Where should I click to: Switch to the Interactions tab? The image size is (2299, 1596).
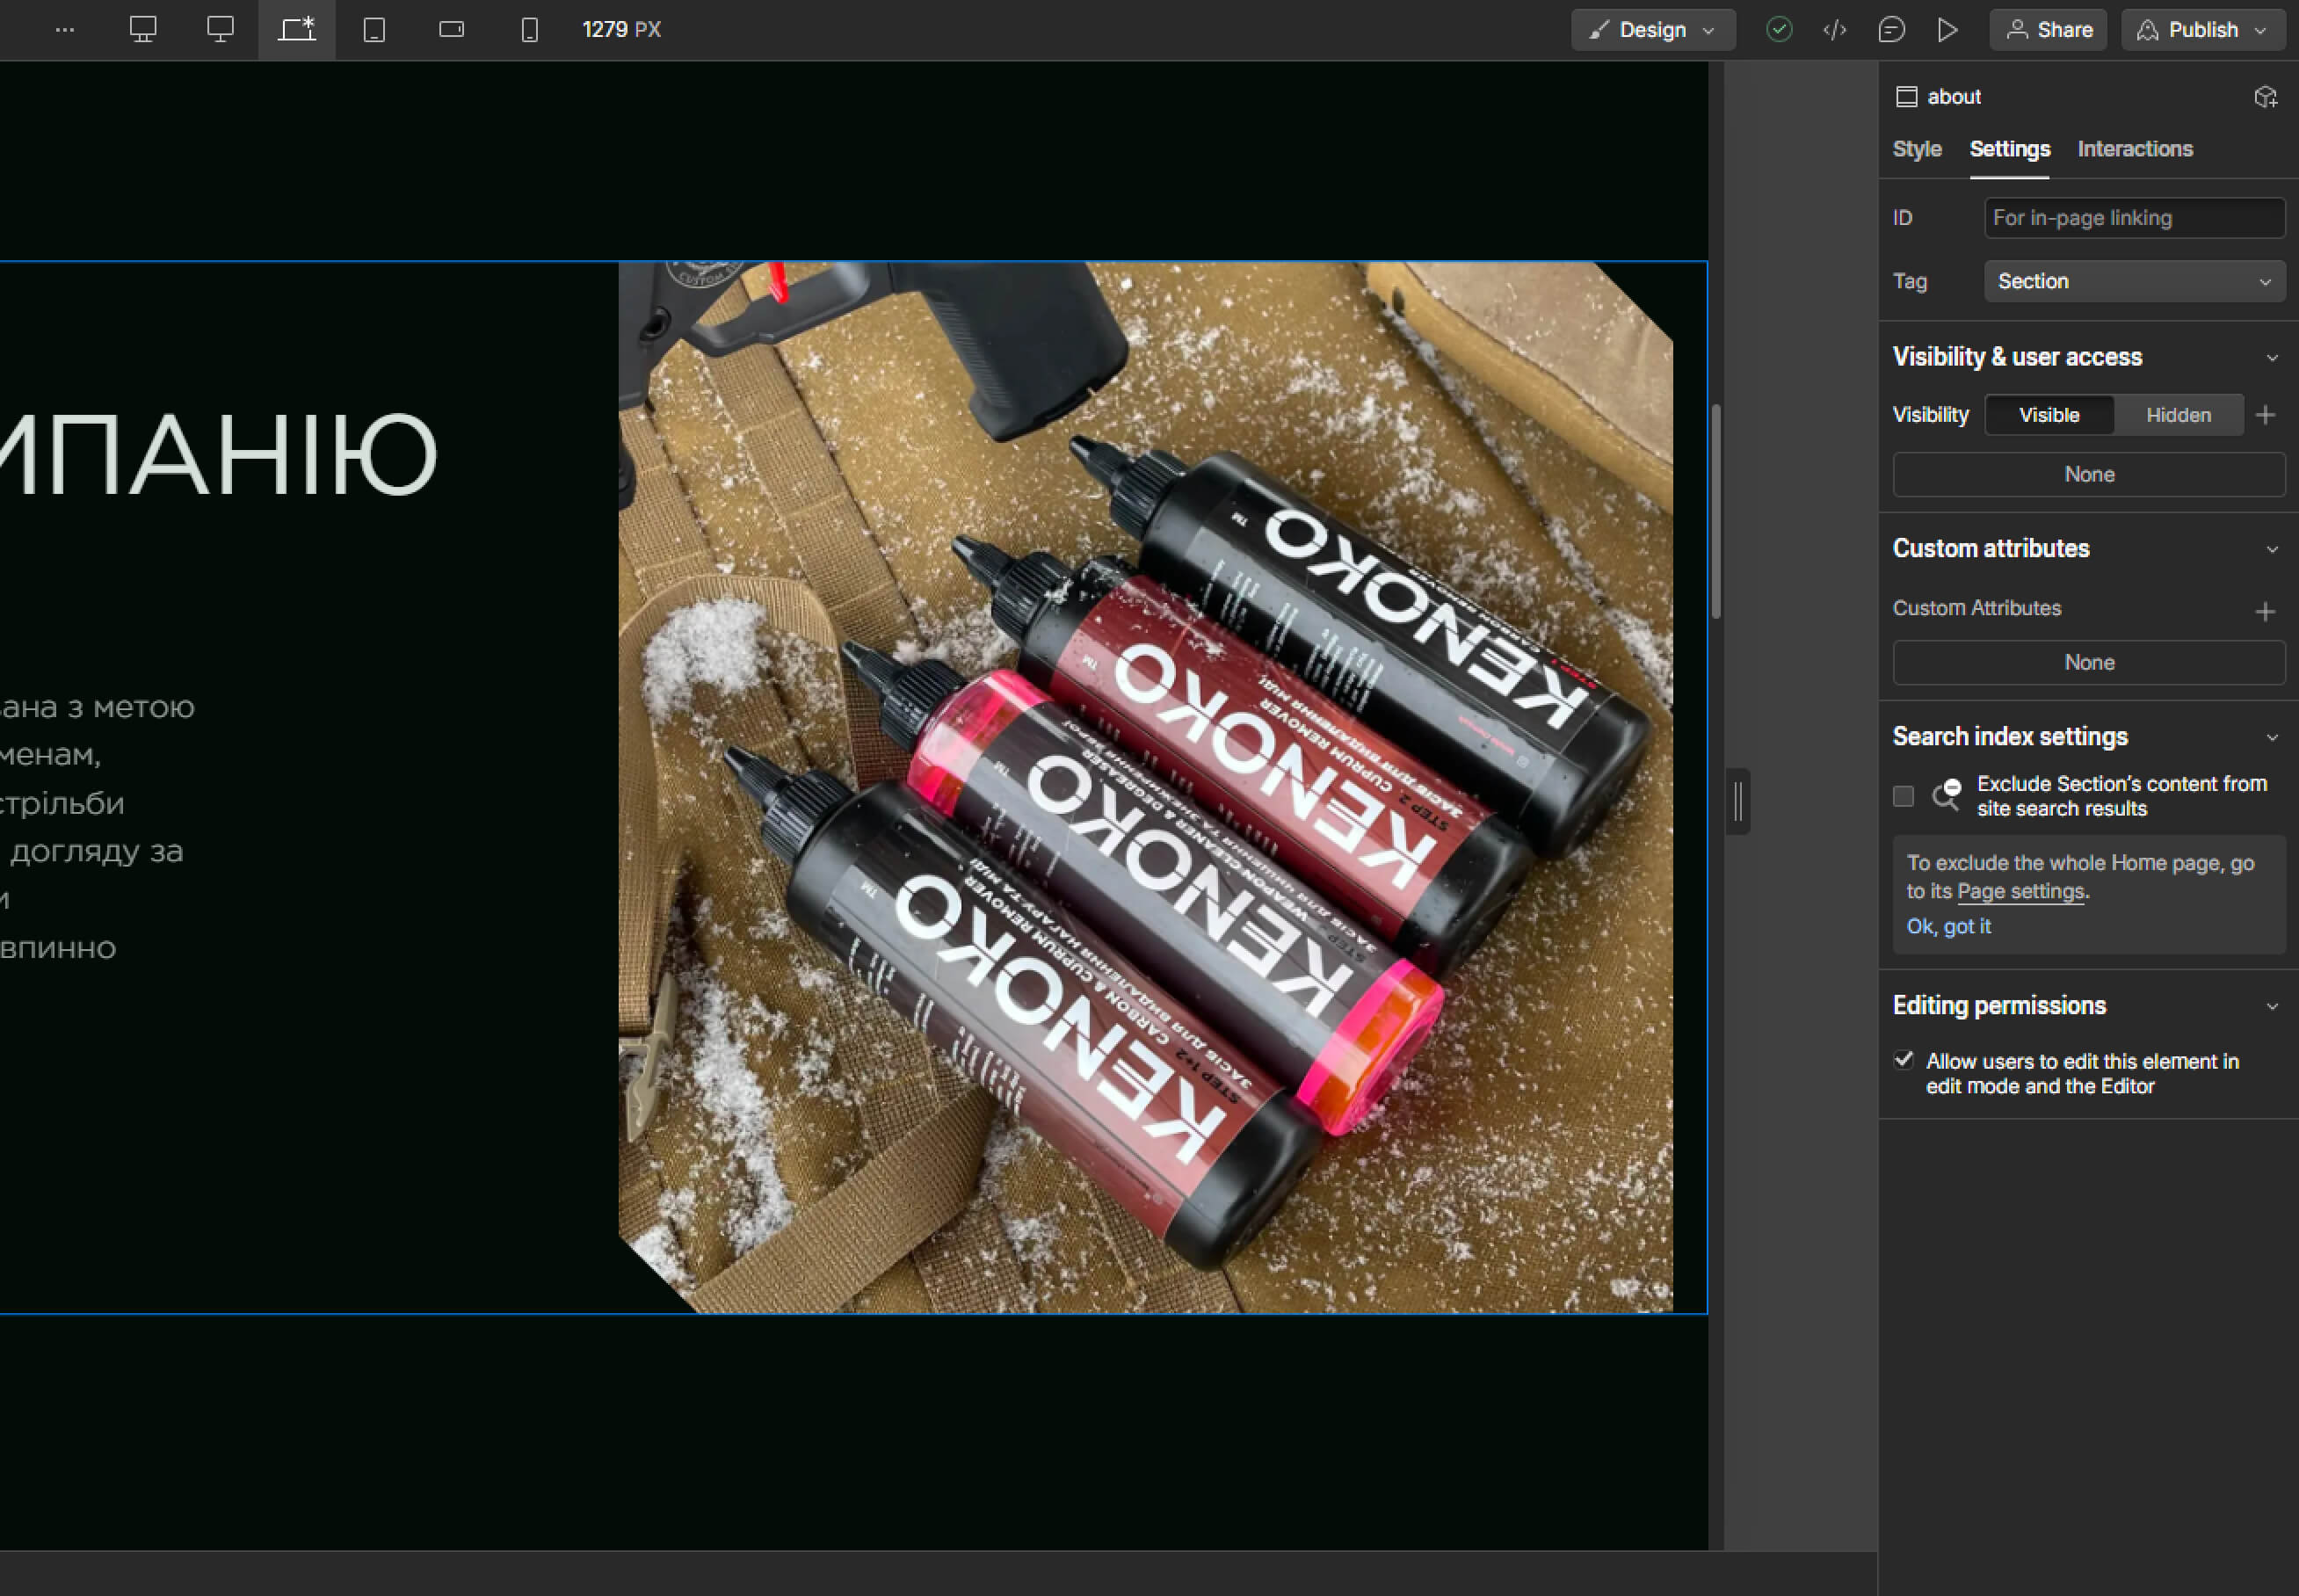coord(2135,149)
